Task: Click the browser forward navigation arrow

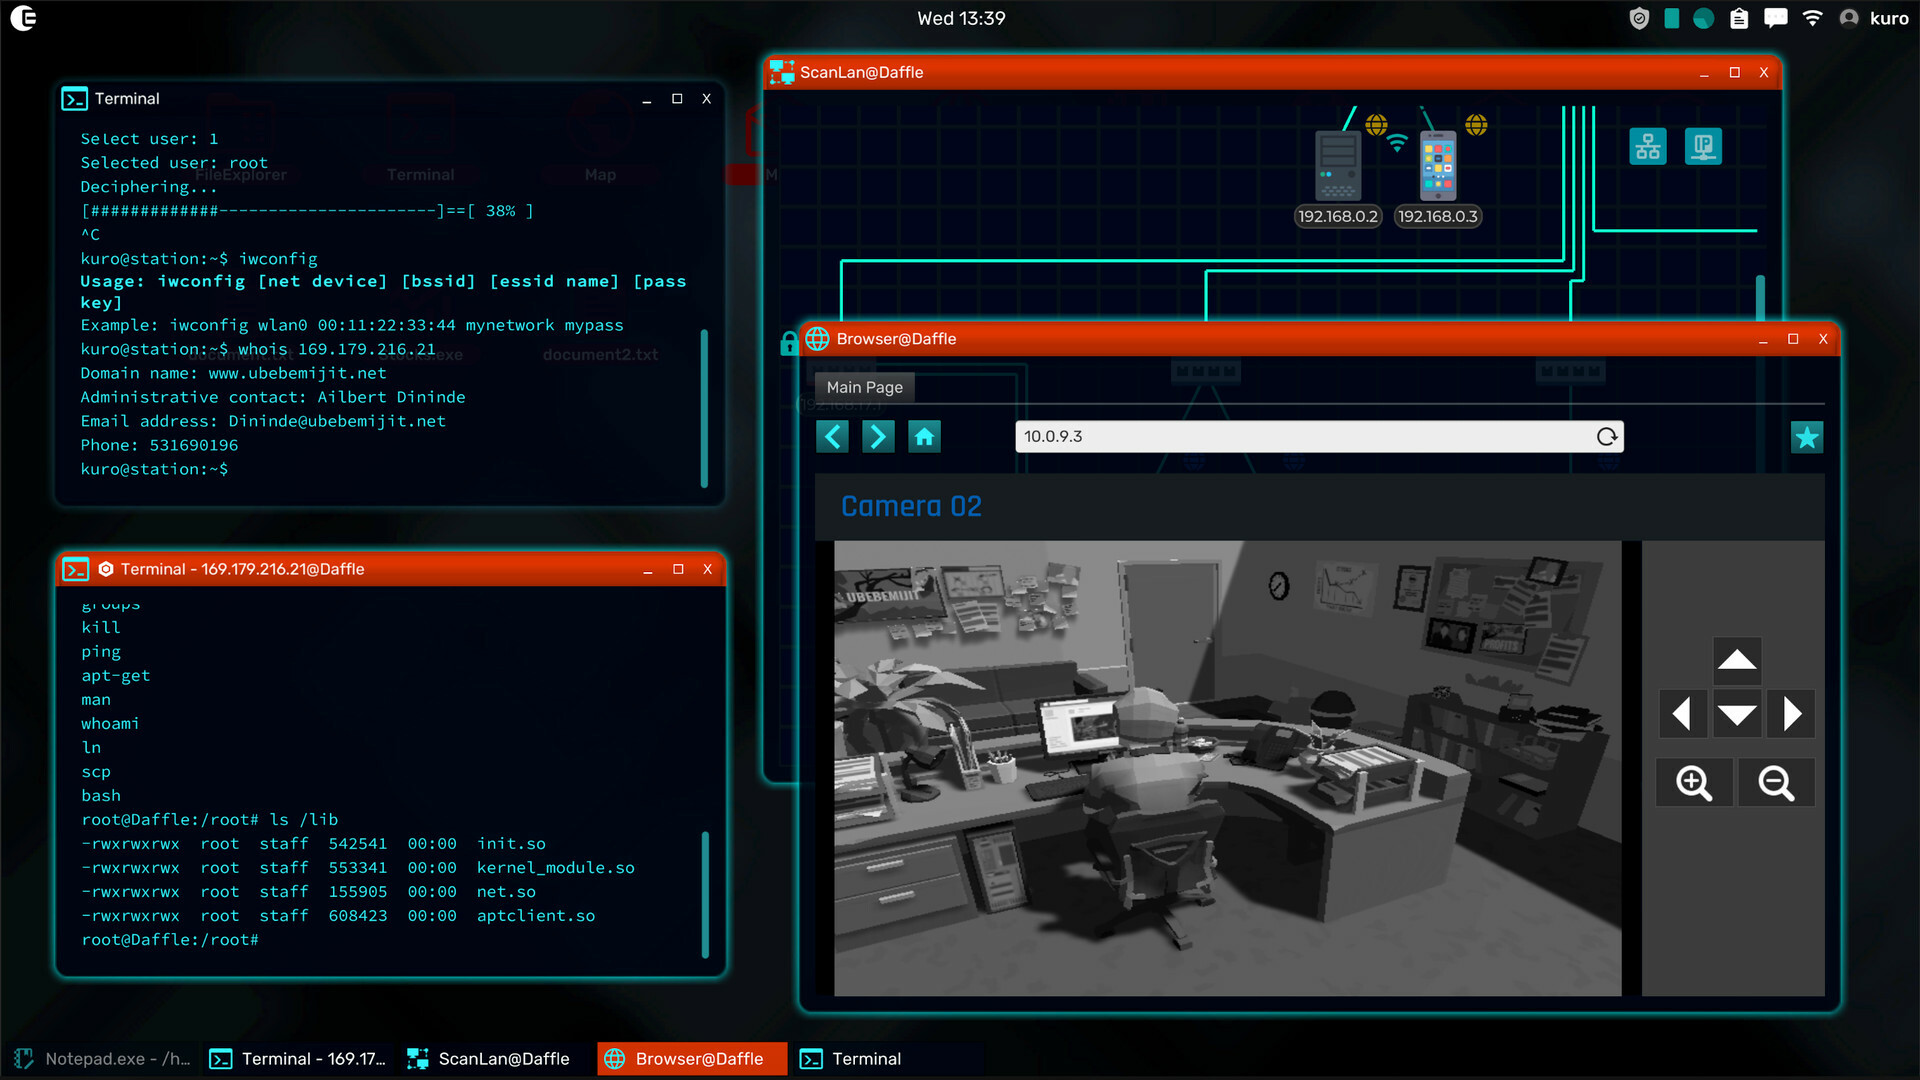Action: pyautogui.click(x=878, y=436)
